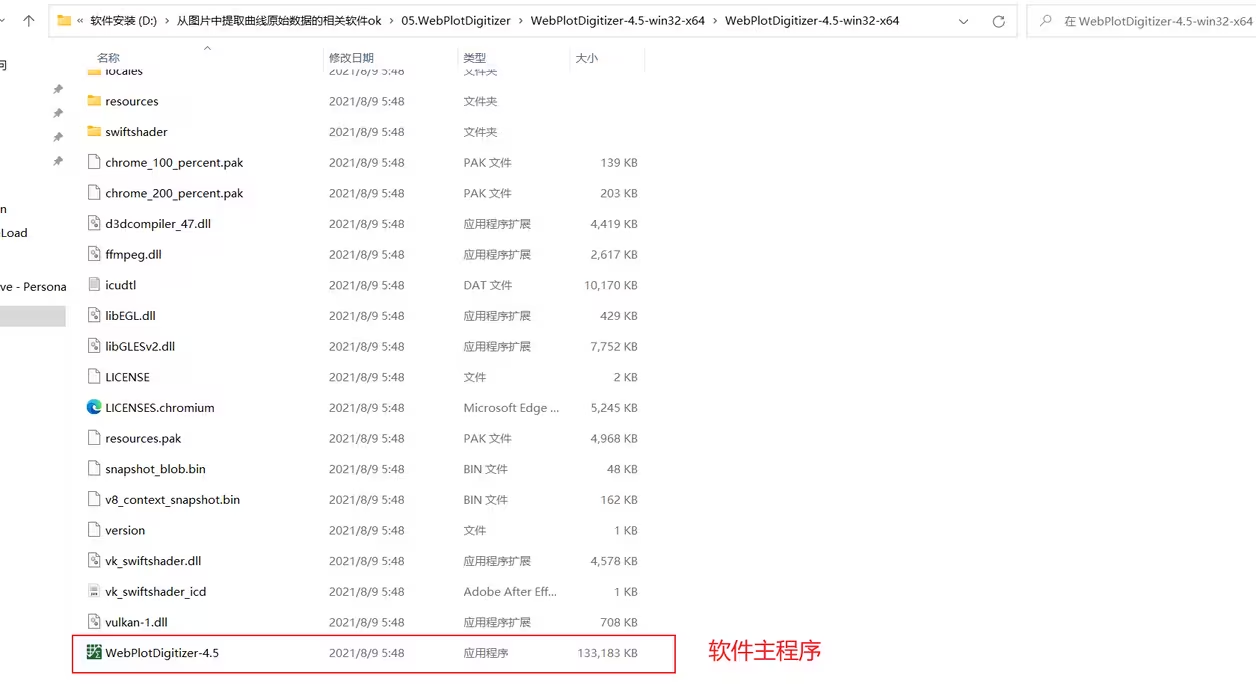Click the Microsoft Edge type cell
The width and height of the screenshot is (1256, 684).
511,407
